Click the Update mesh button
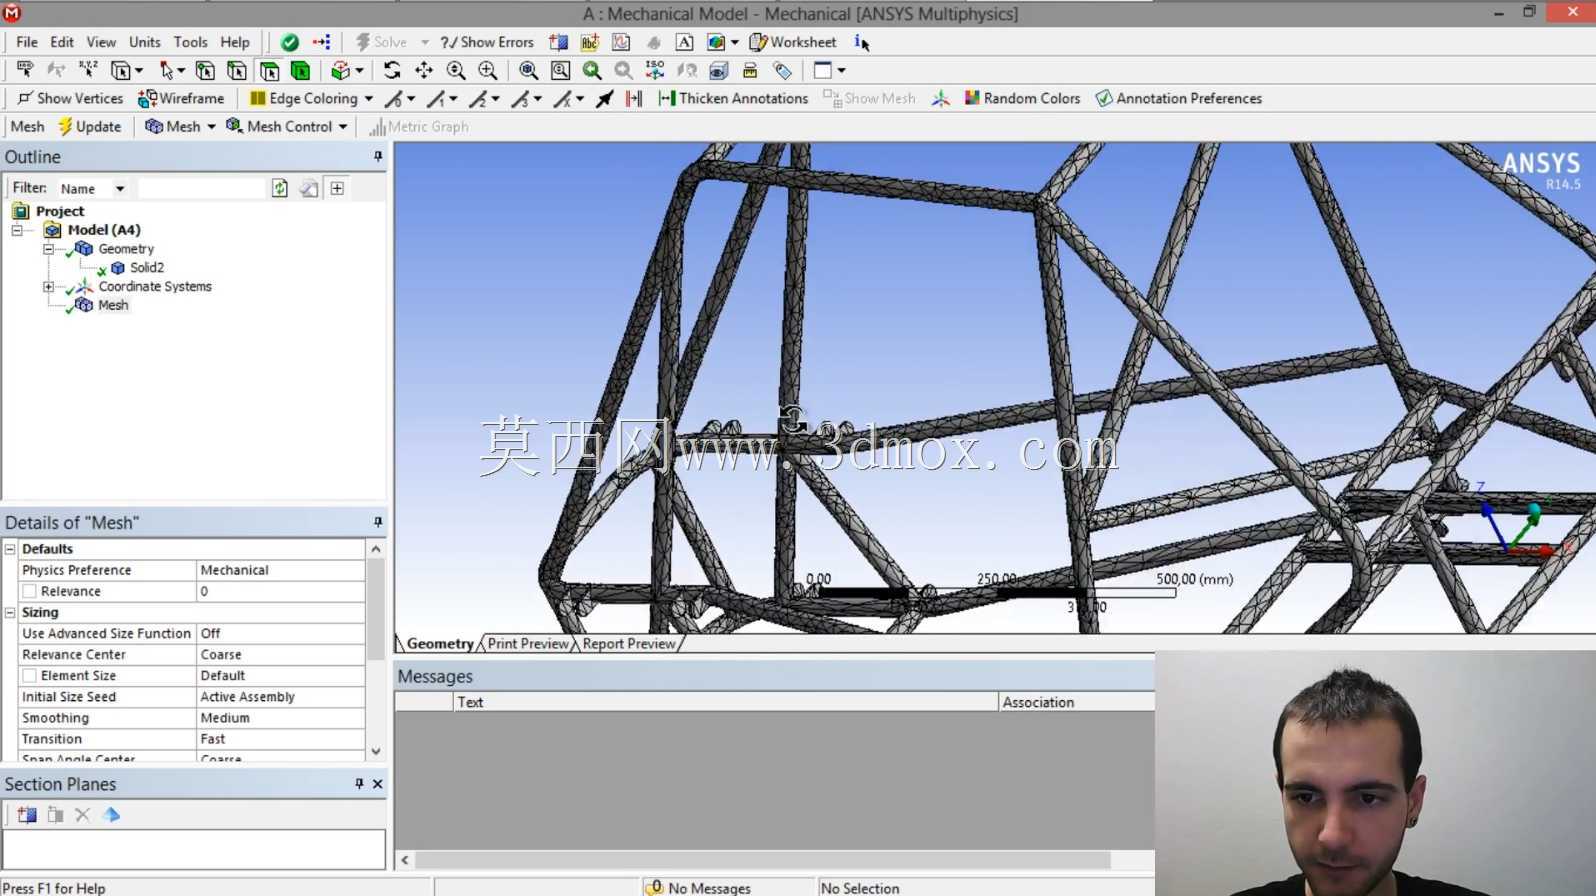 click(90, 126)
